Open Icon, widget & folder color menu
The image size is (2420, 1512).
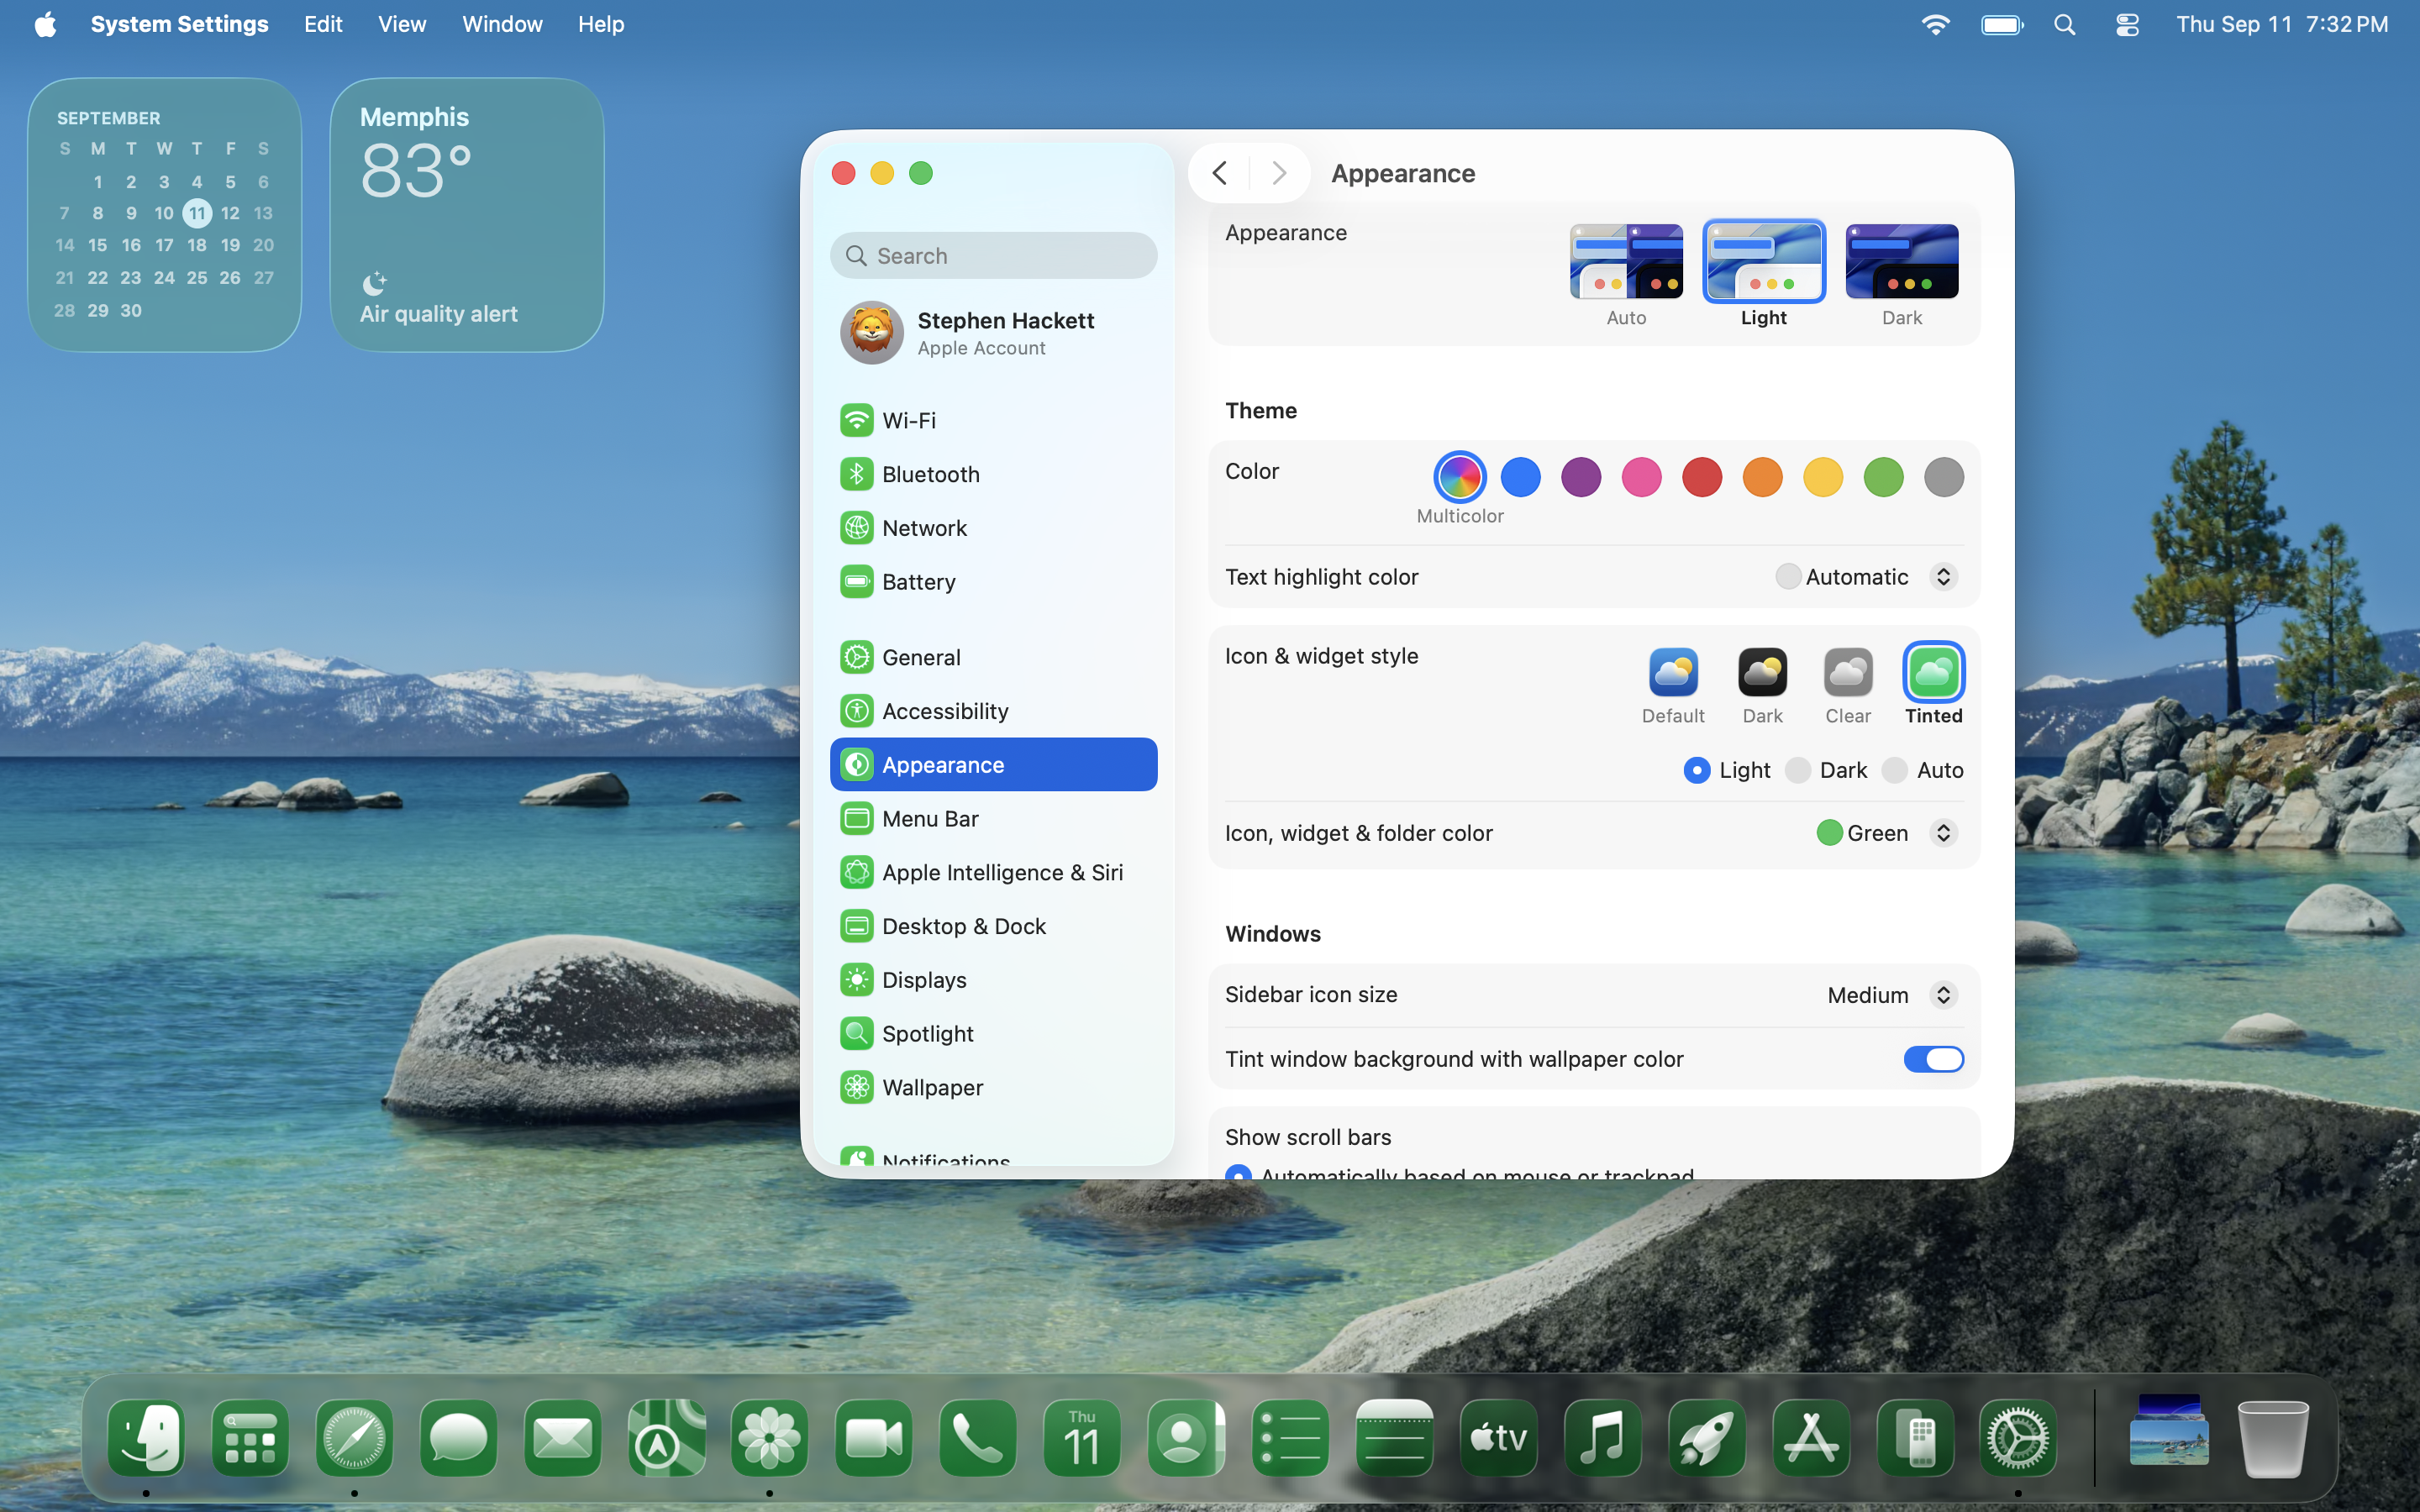[1943, 832]
